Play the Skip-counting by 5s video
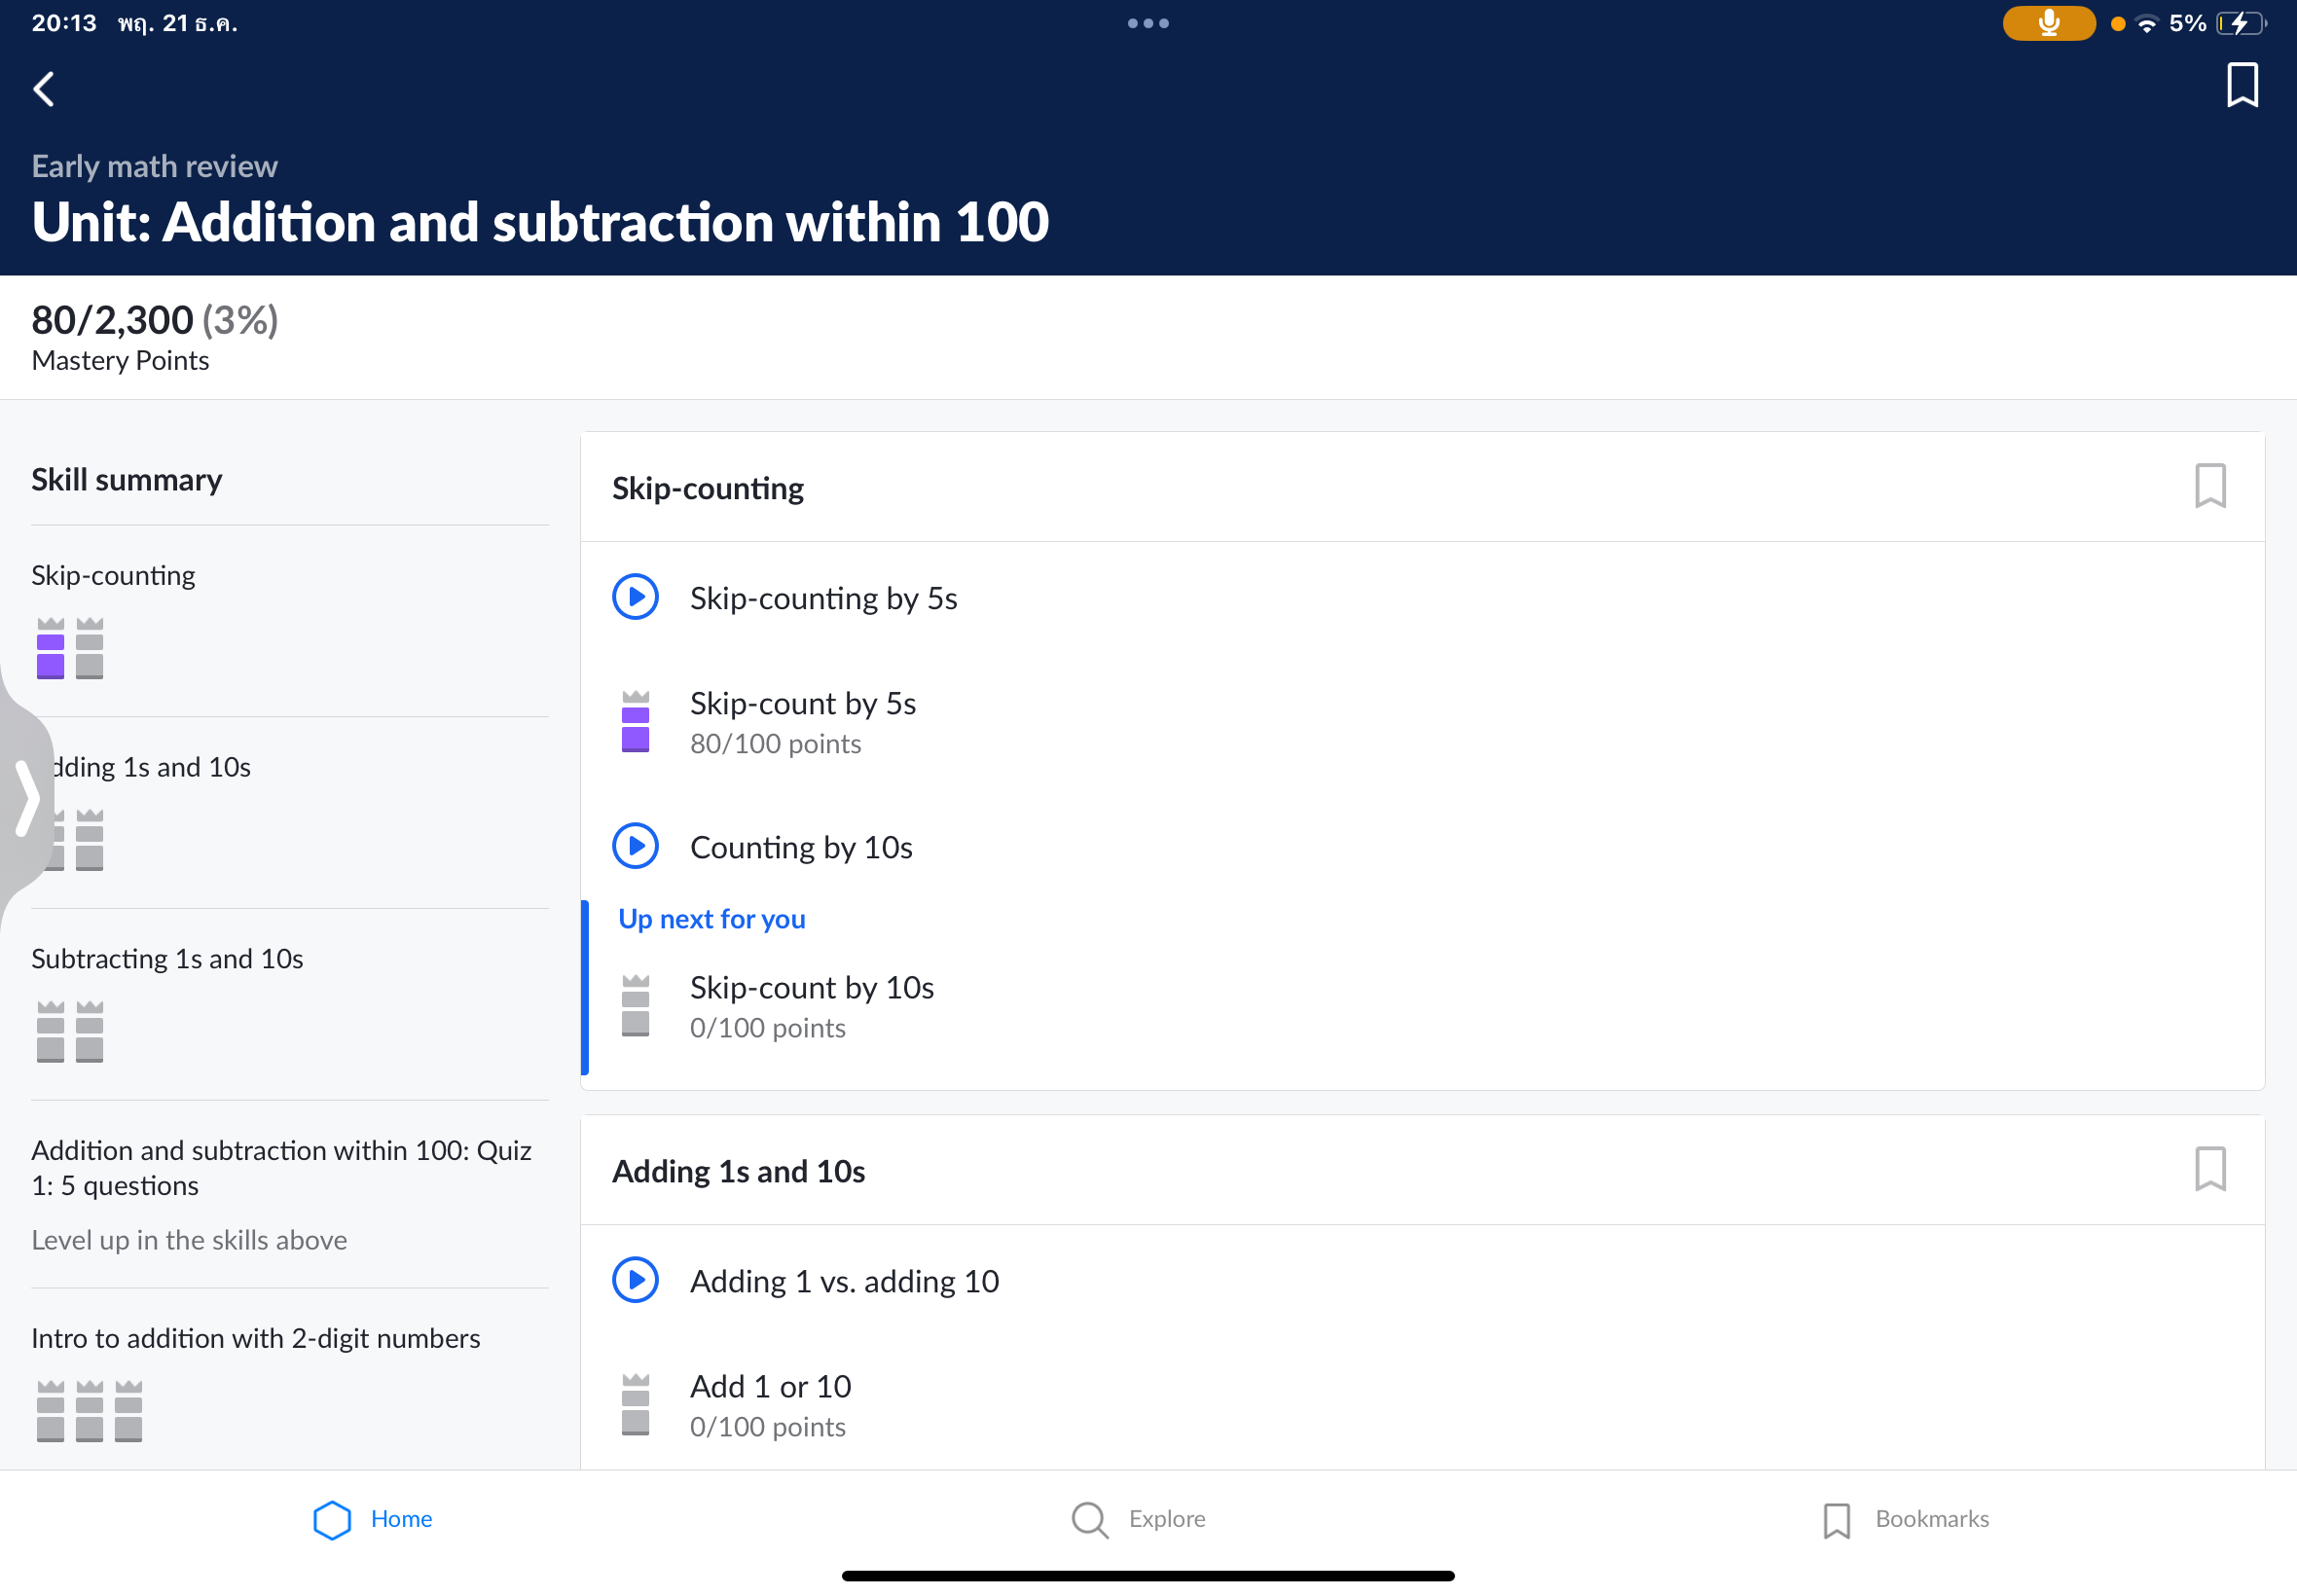The image size is (2297, 1596). (x=635, y=597)
